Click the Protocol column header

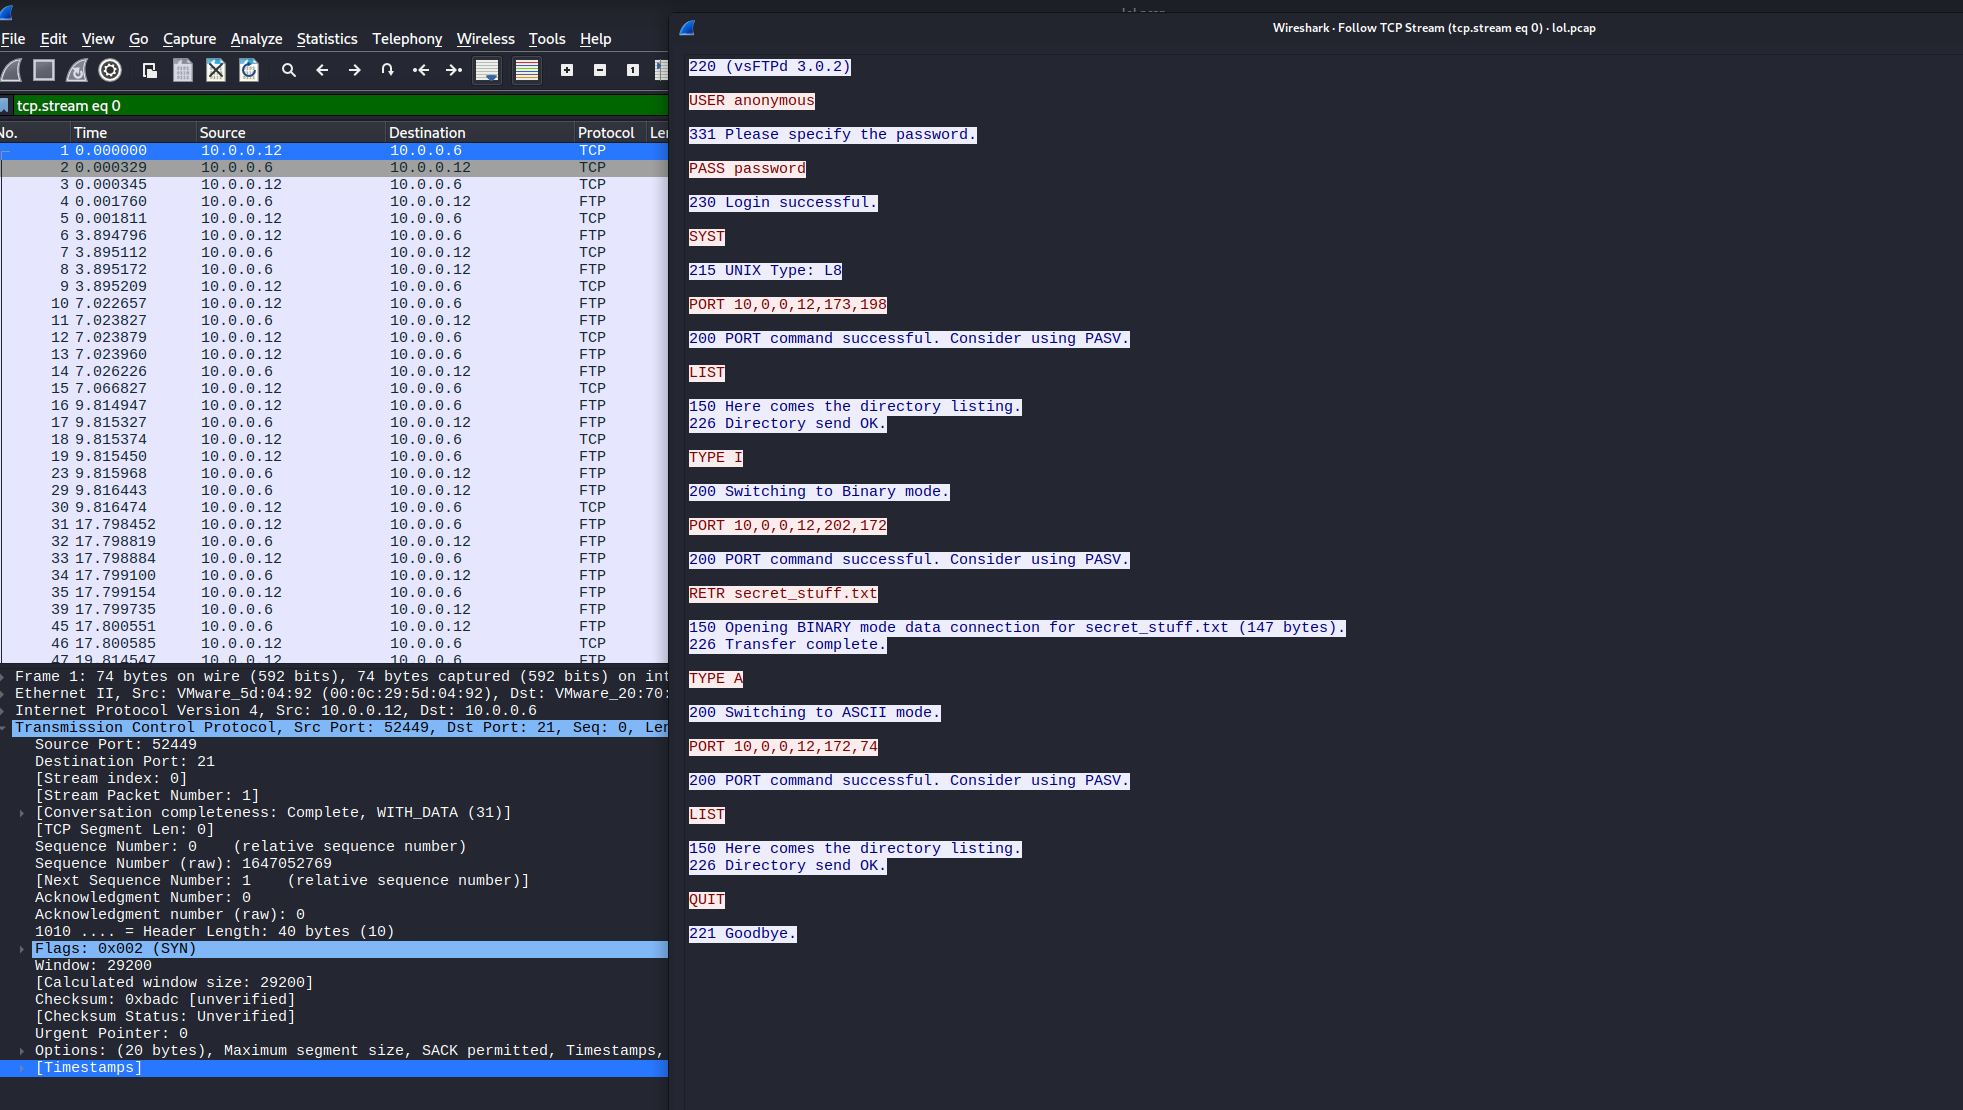(605, 133)
